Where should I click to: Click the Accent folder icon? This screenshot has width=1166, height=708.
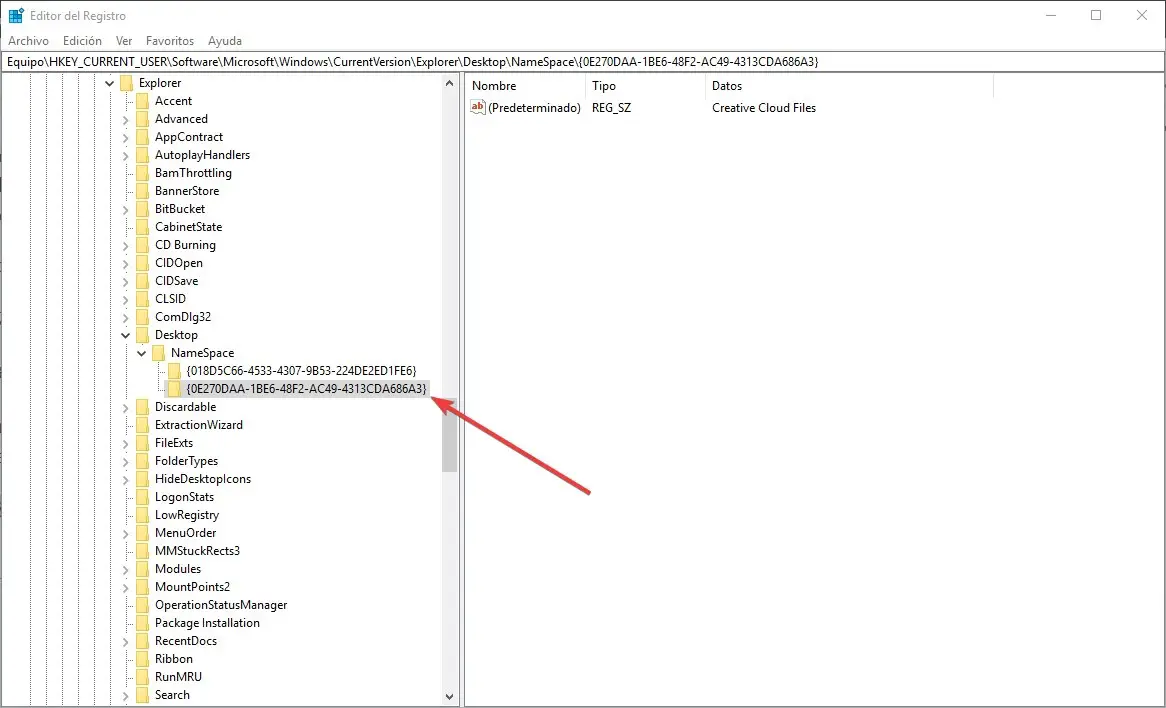tap(143, 101)
